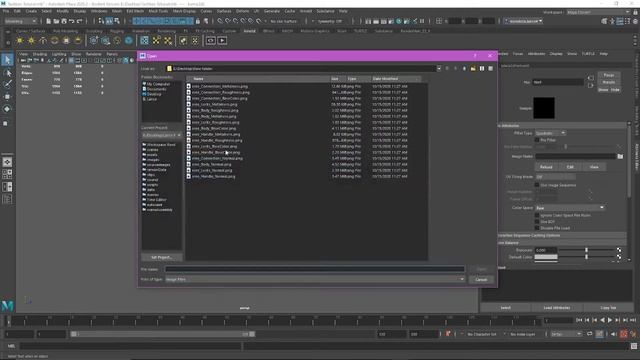Open the viewport Shading menu
Viewport: 640px width, 360px height.
tap(40, 54)
